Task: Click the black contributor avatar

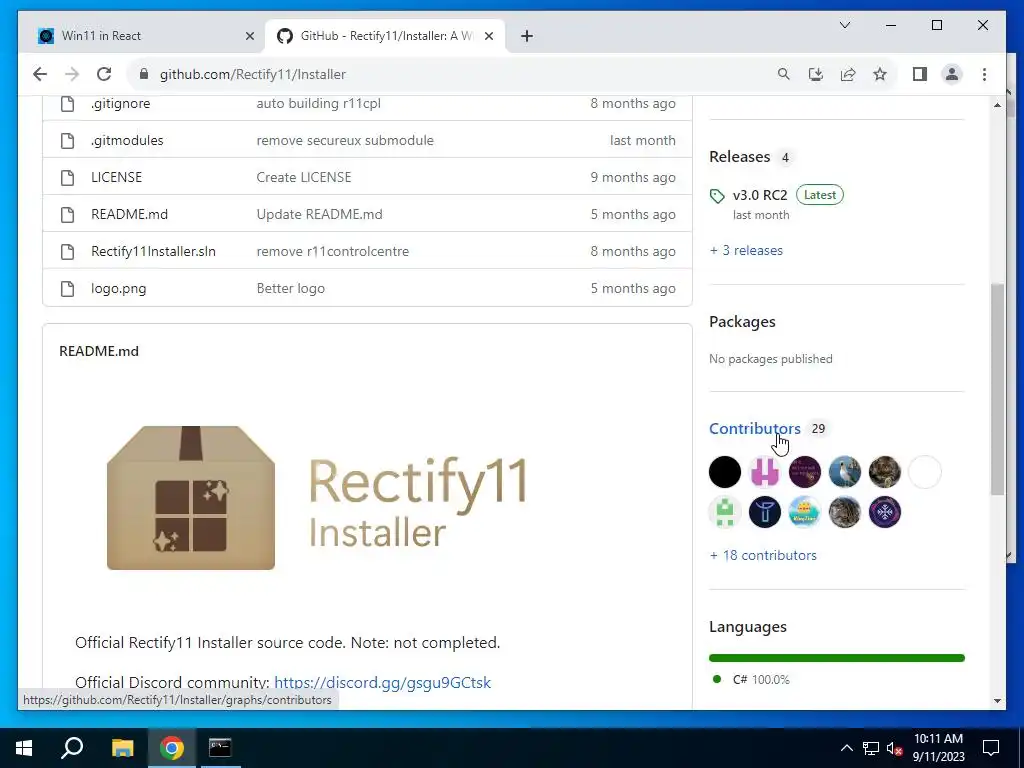Action: click(x=725, y=472)
